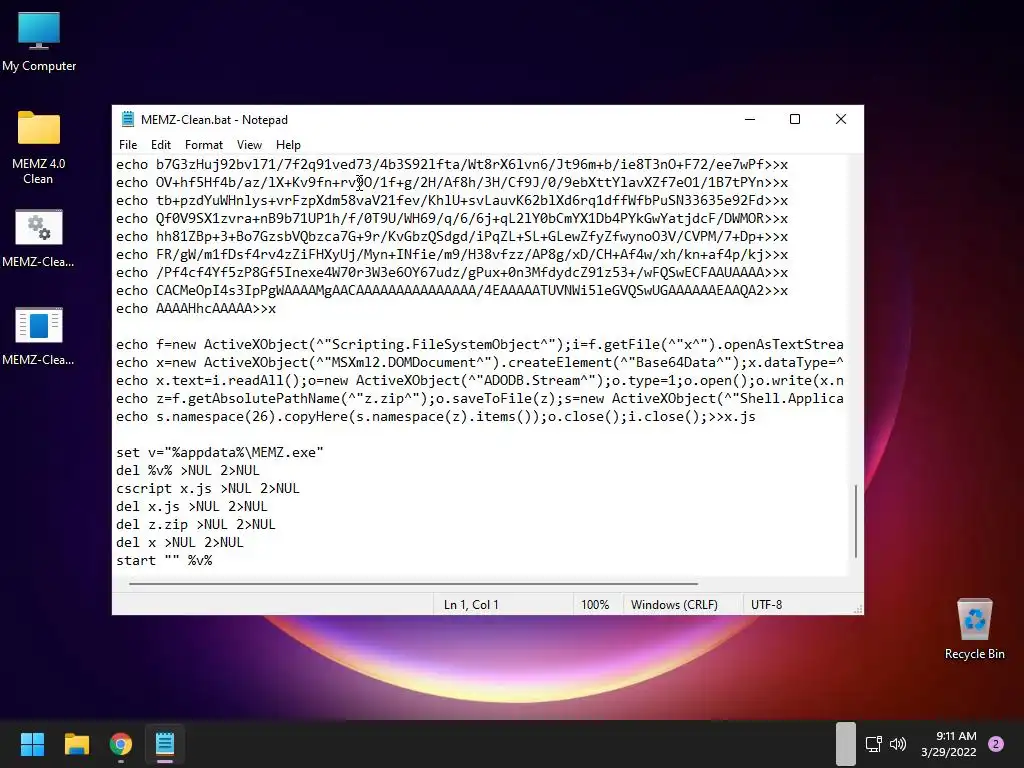Click 'Windows (CRLF)' status bar entry
The width and height of the screenshot is (1024, 768).
(x=674, y=605)
